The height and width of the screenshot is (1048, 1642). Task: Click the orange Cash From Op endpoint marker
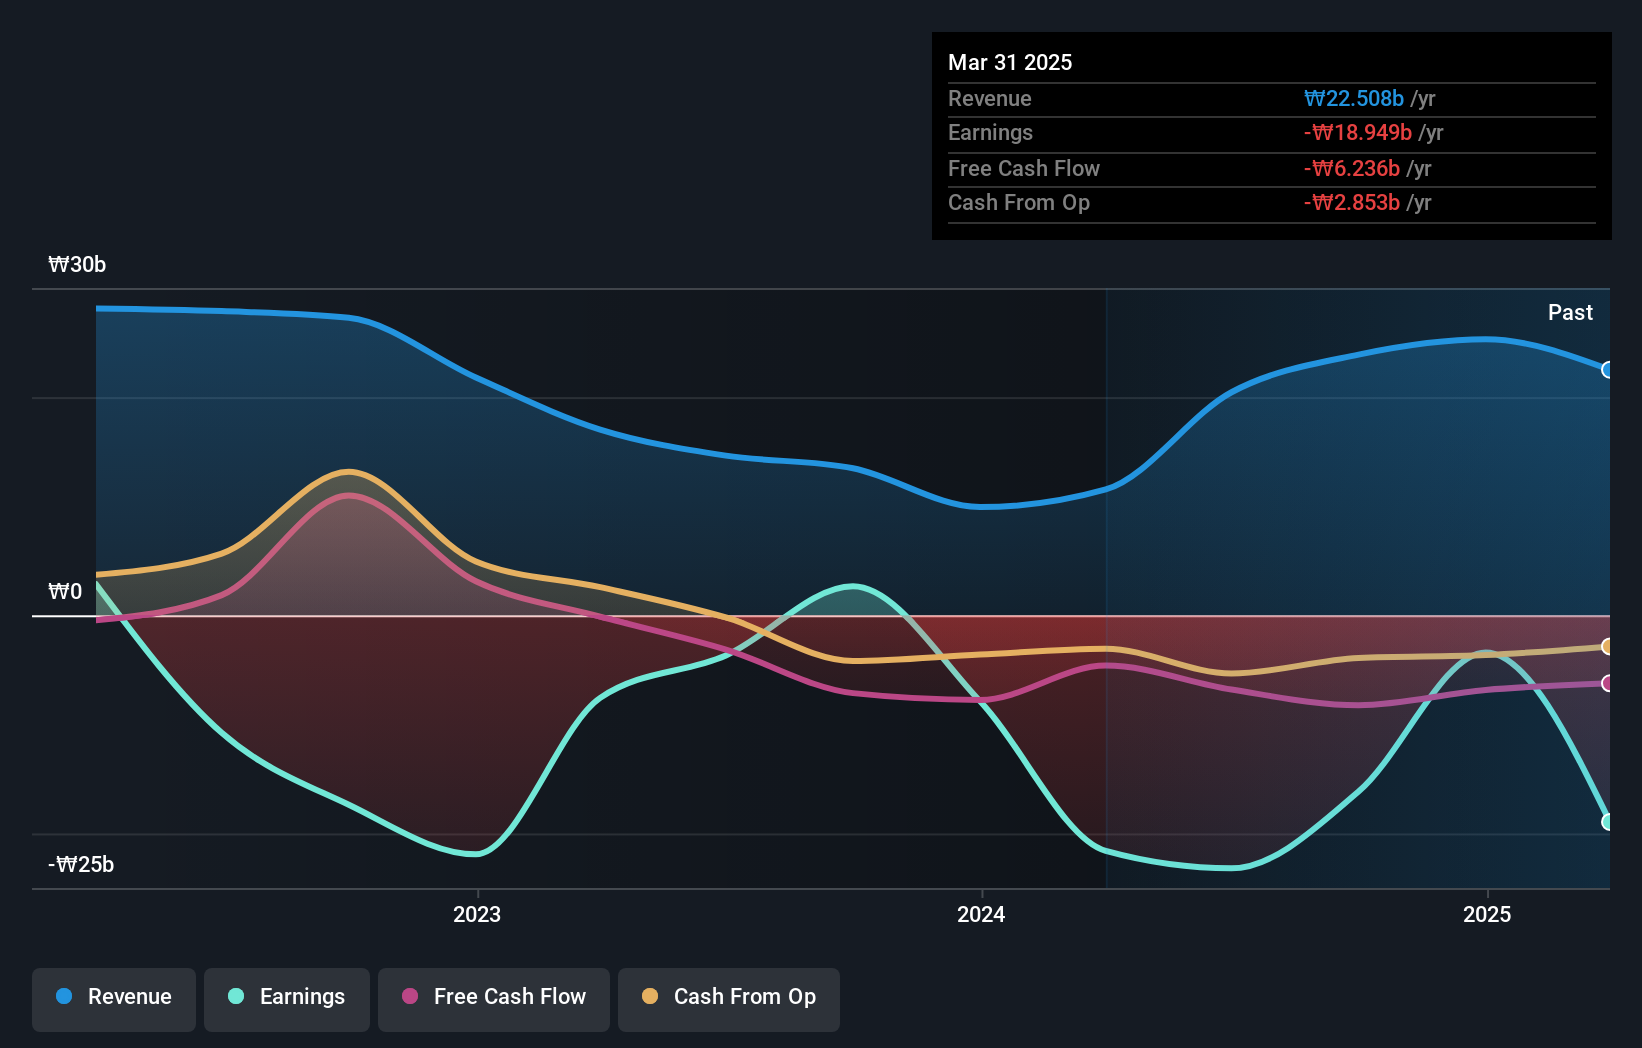[1608, 647]
